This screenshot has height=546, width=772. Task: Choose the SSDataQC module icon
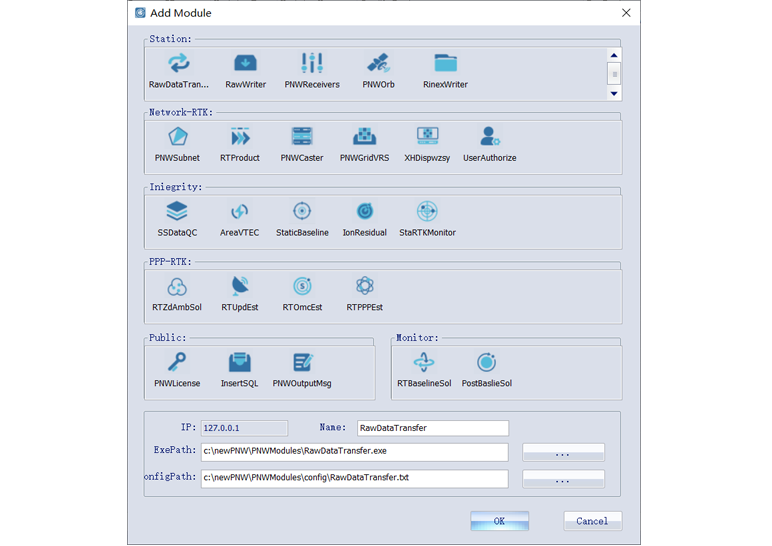coord(177,211)
